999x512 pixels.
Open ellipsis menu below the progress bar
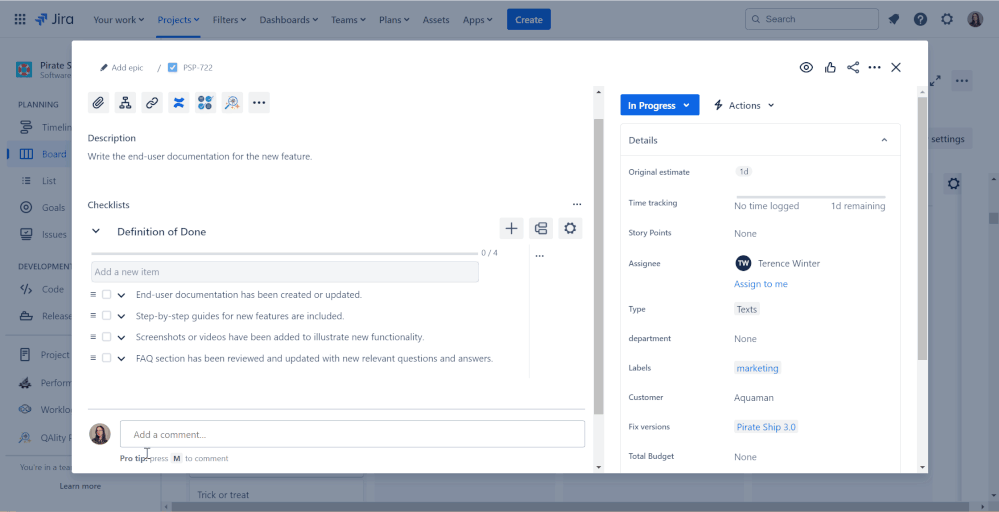point(540,256)
